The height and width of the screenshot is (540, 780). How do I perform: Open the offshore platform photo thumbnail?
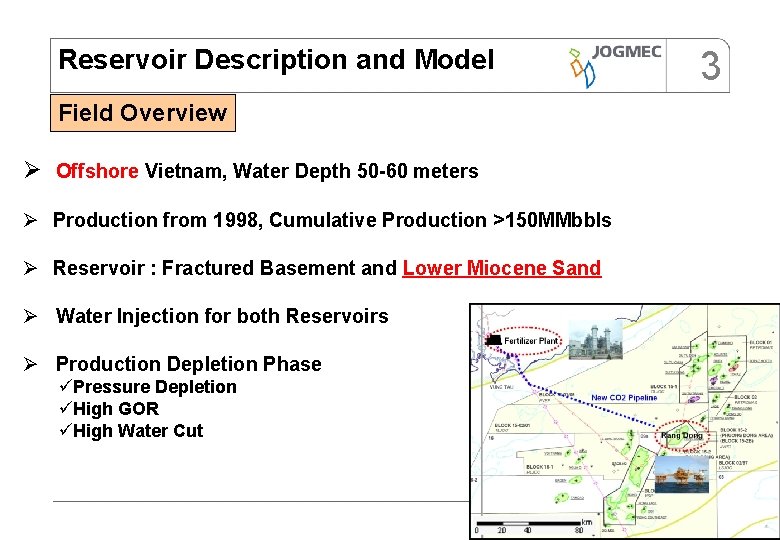(x=682, y=474)
